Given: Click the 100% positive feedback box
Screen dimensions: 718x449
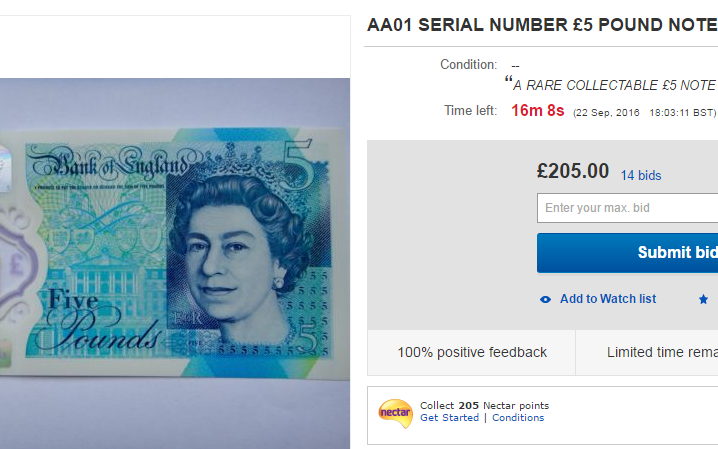Looking at the screenshot, I should point(472,352).
